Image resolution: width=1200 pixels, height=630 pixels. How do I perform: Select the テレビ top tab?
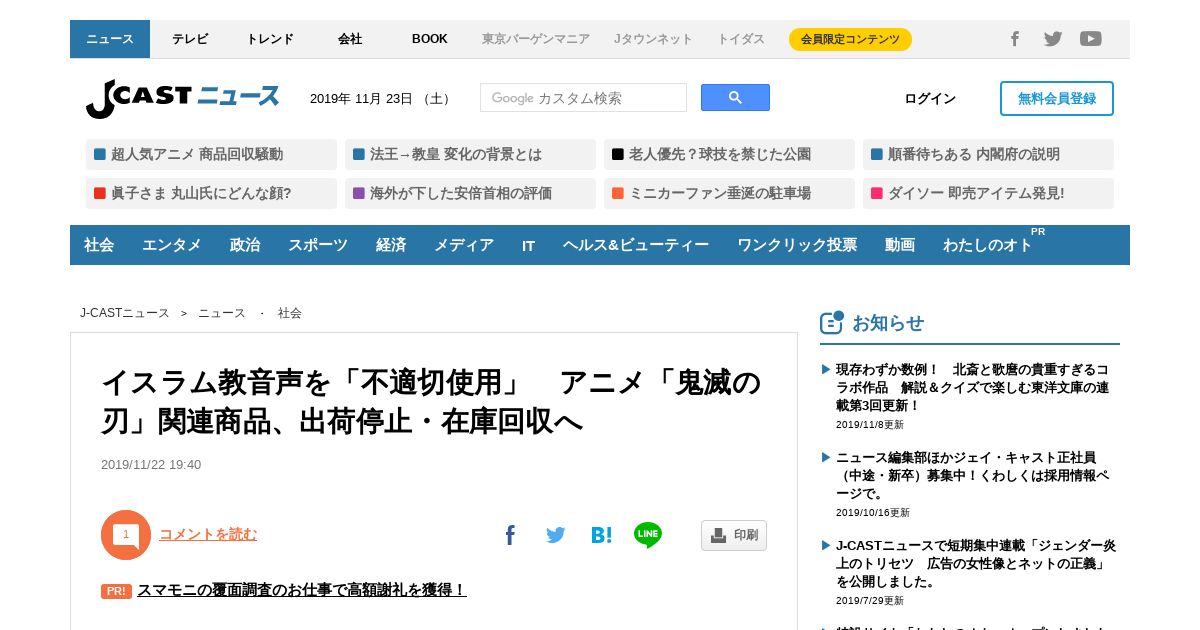point(190,39)
